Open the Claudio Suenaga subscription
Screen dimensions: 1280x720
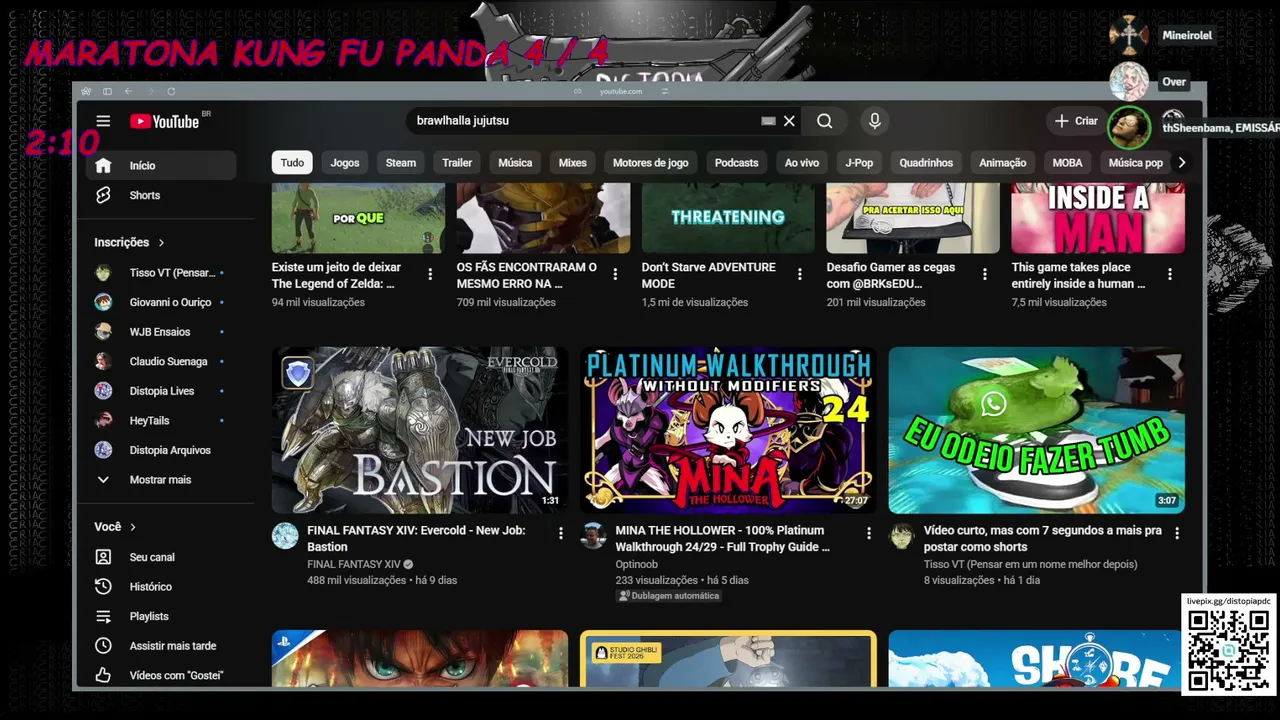pyautogui.click(x=161, y=361)
